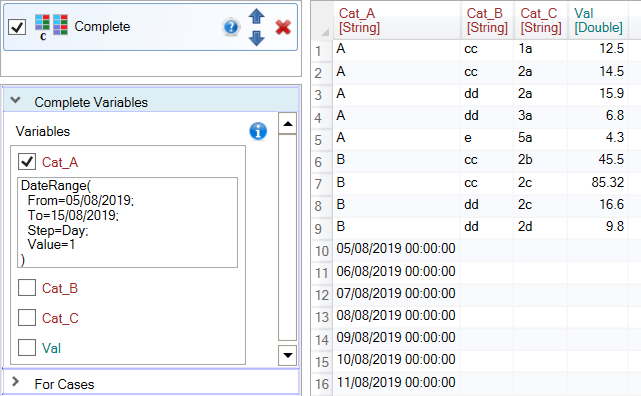Image resolution: width=641 pixels, height=396 pixels.
Task: Click the value 4.3 cell
Action: [598, 138]
